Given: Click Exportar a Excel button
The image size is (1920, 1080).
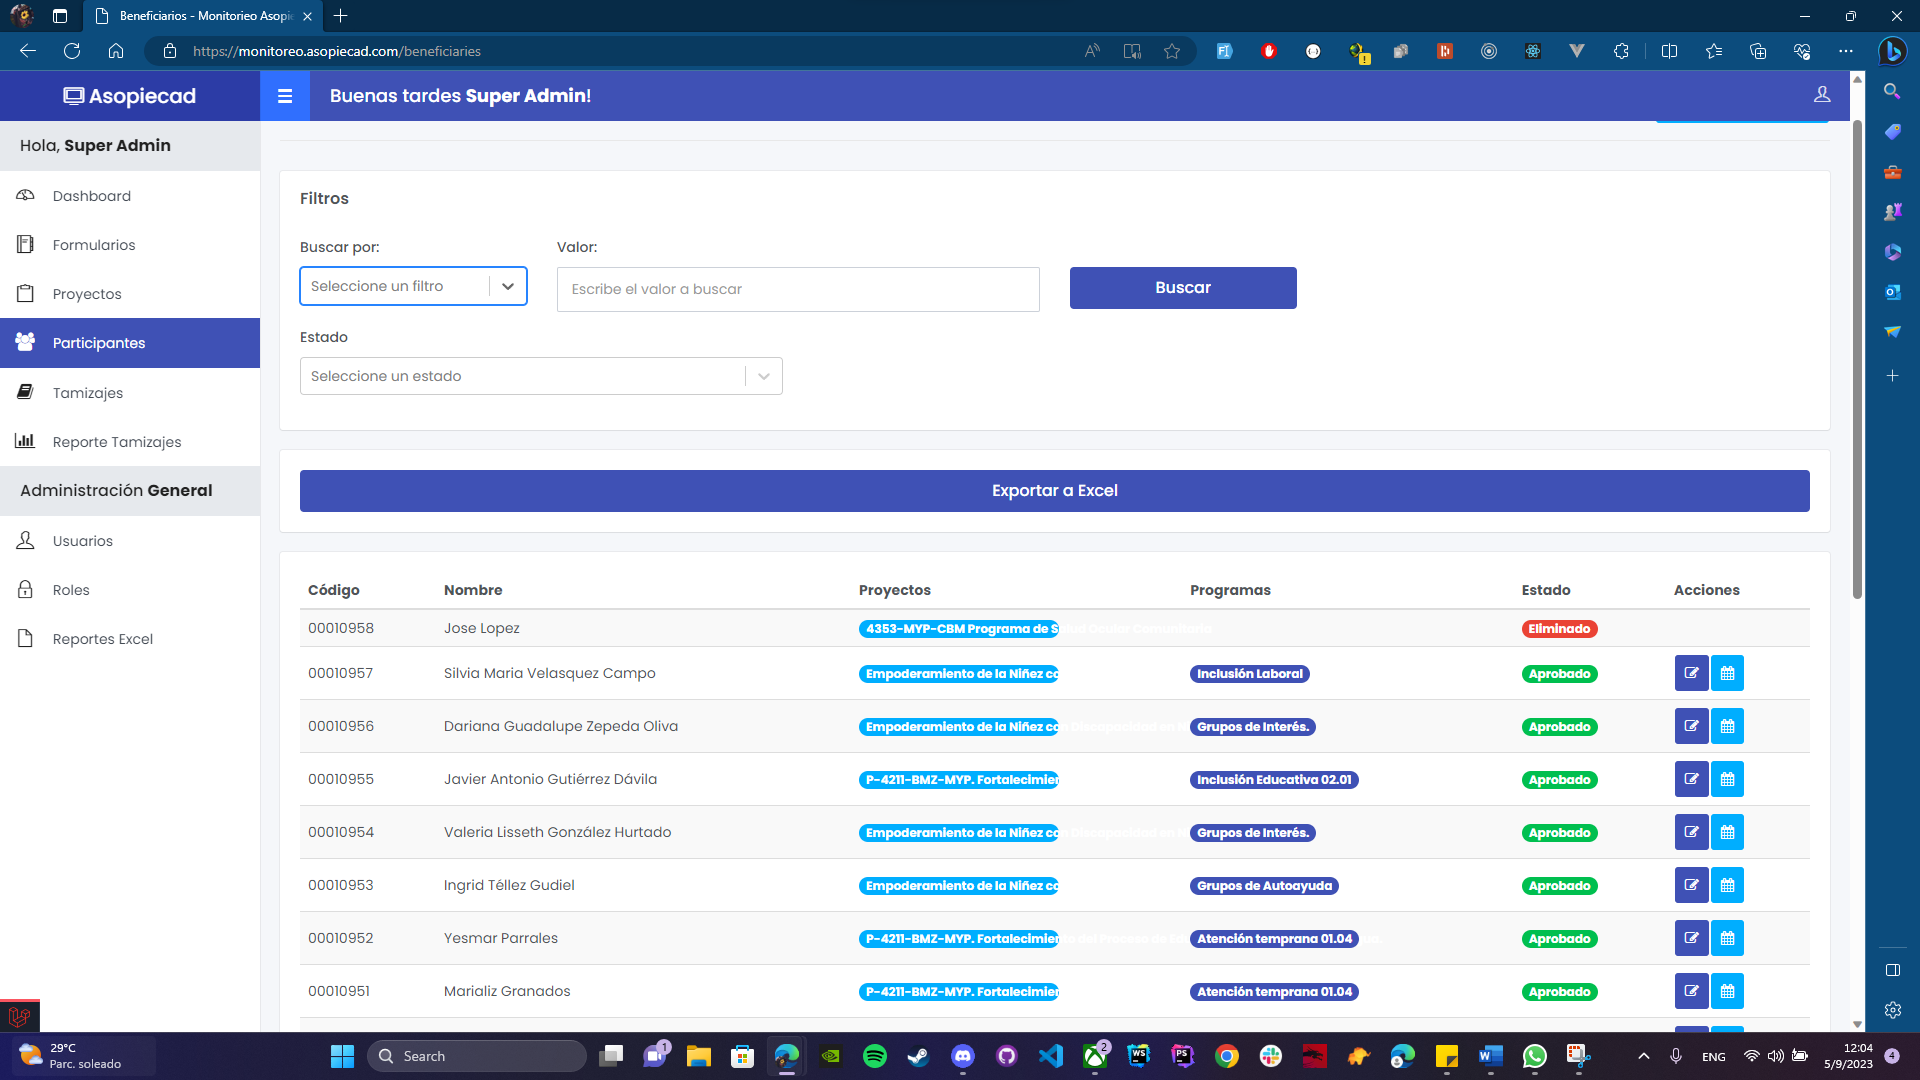Looking at the screenshot, I should (x=1054, y=491).
